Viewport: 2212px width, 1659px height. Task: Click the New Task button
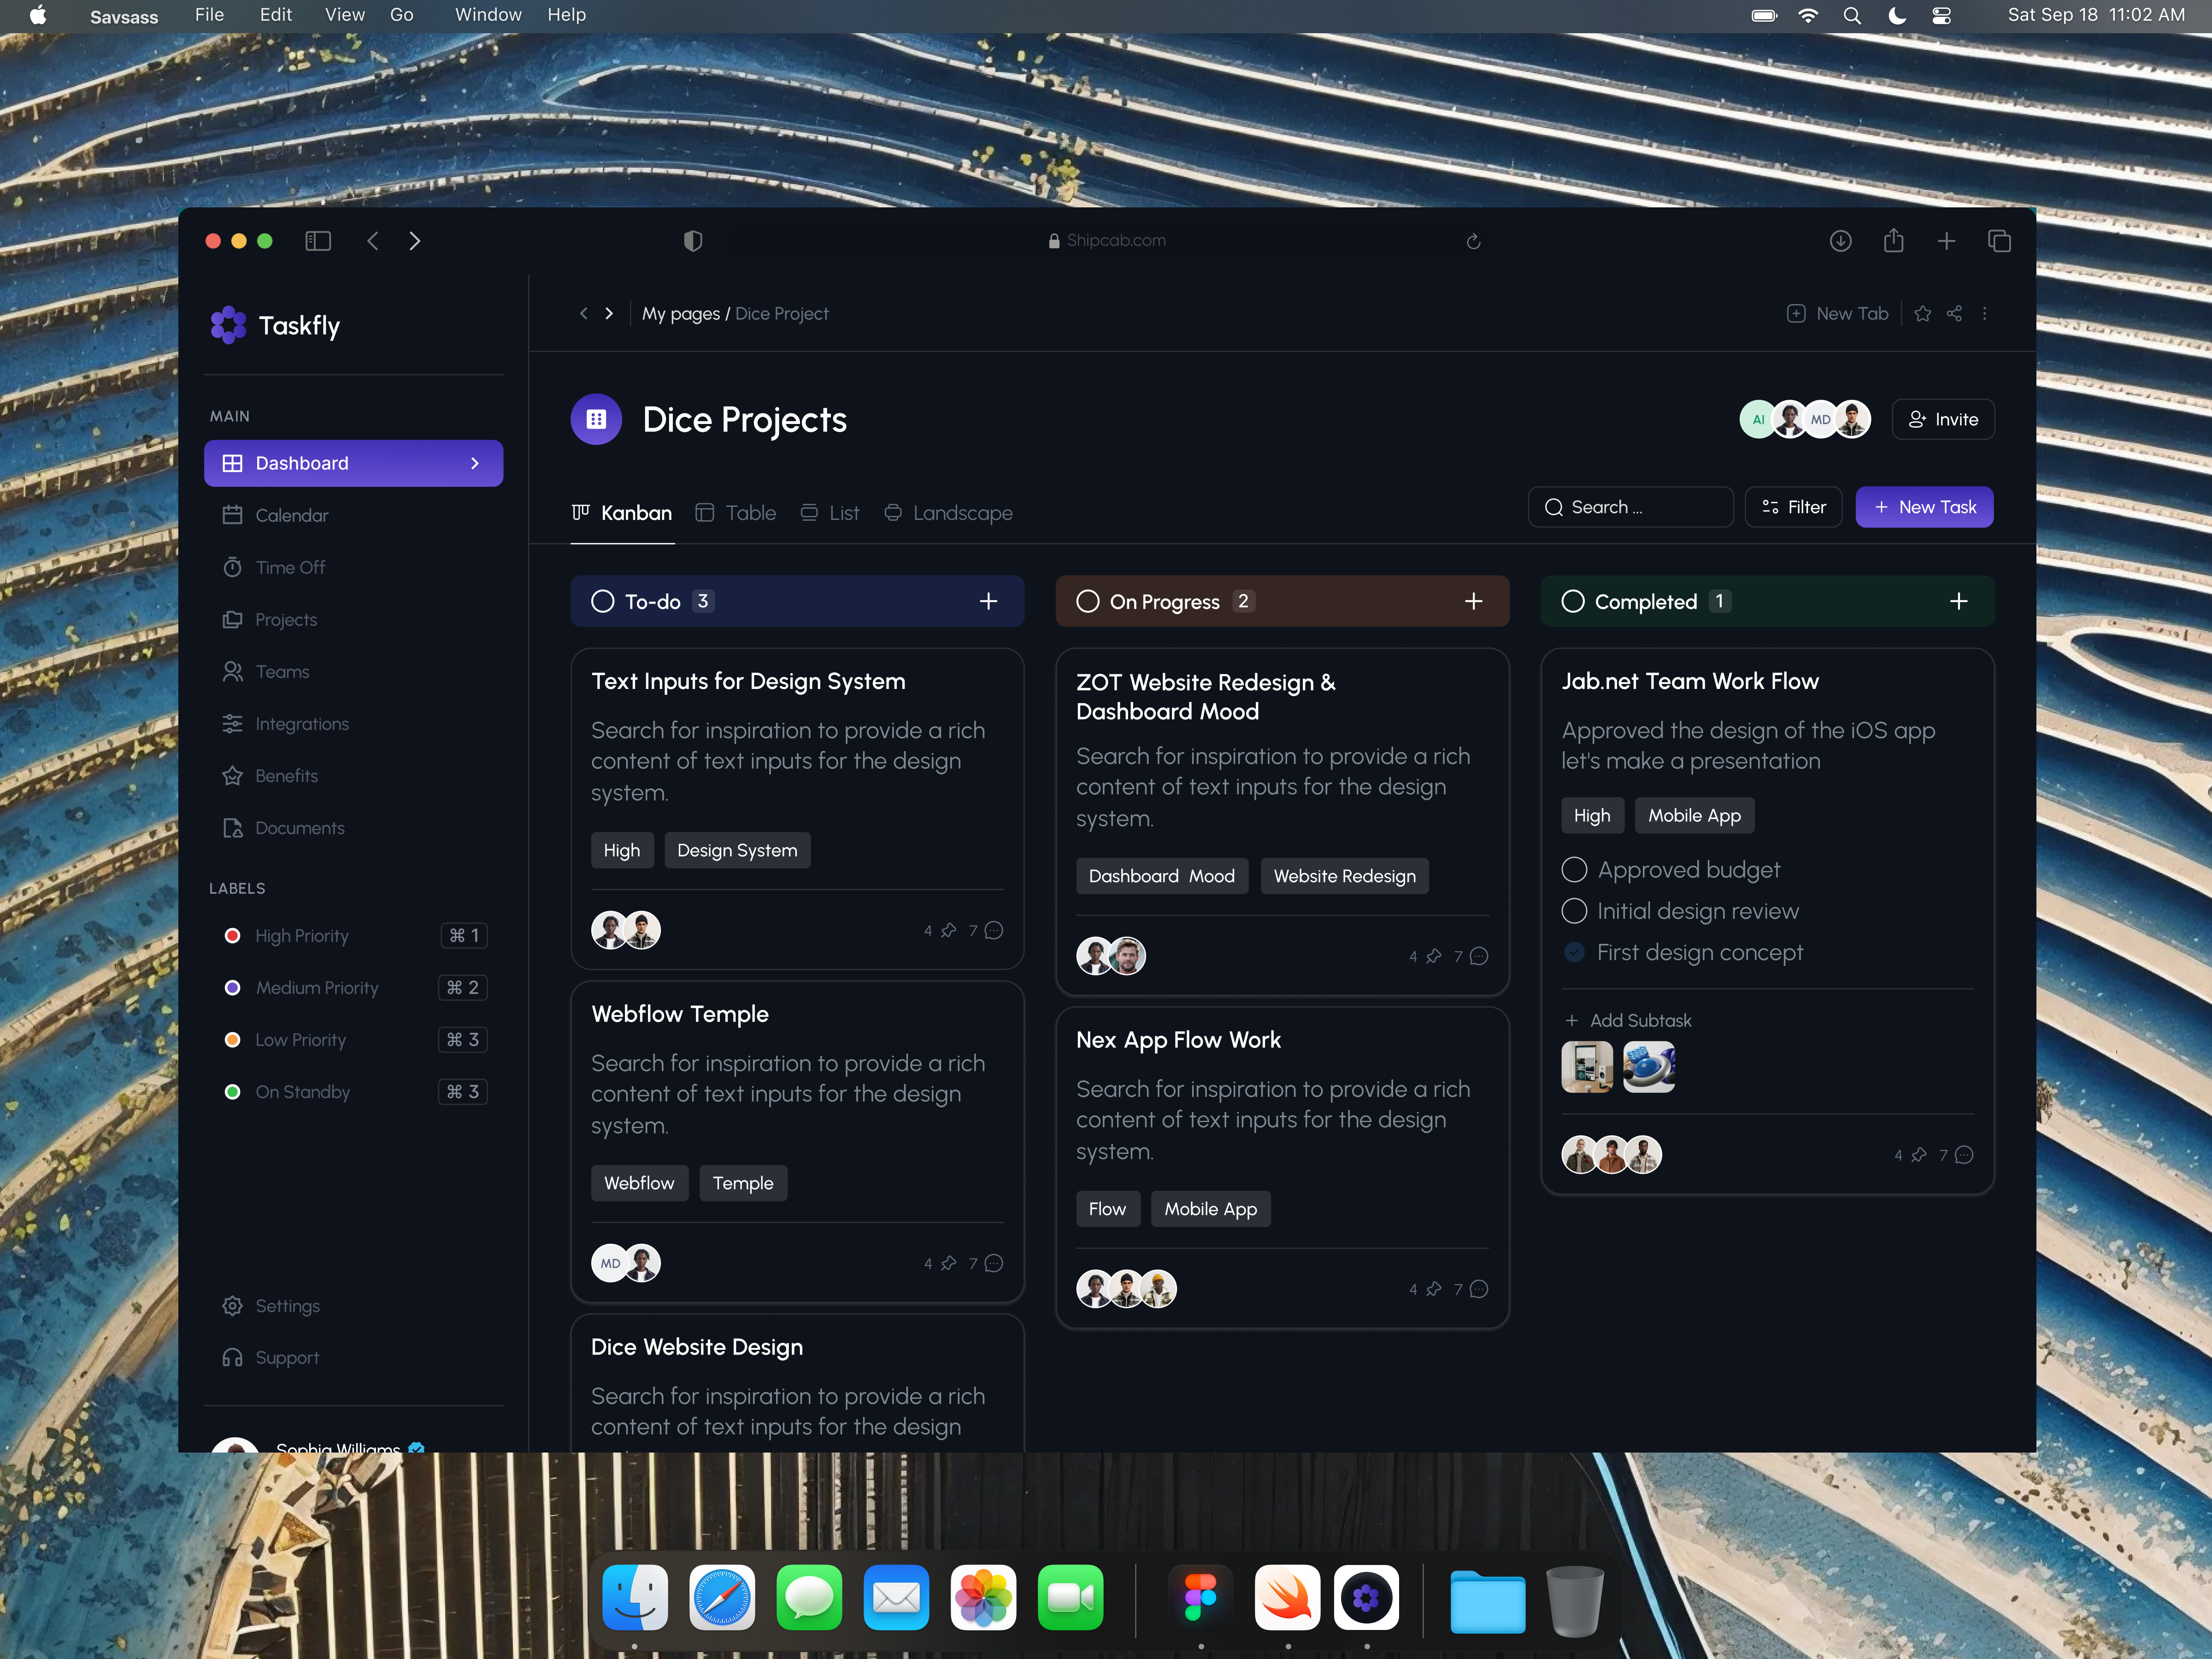pyautogui.click(x=1924, y=507)
